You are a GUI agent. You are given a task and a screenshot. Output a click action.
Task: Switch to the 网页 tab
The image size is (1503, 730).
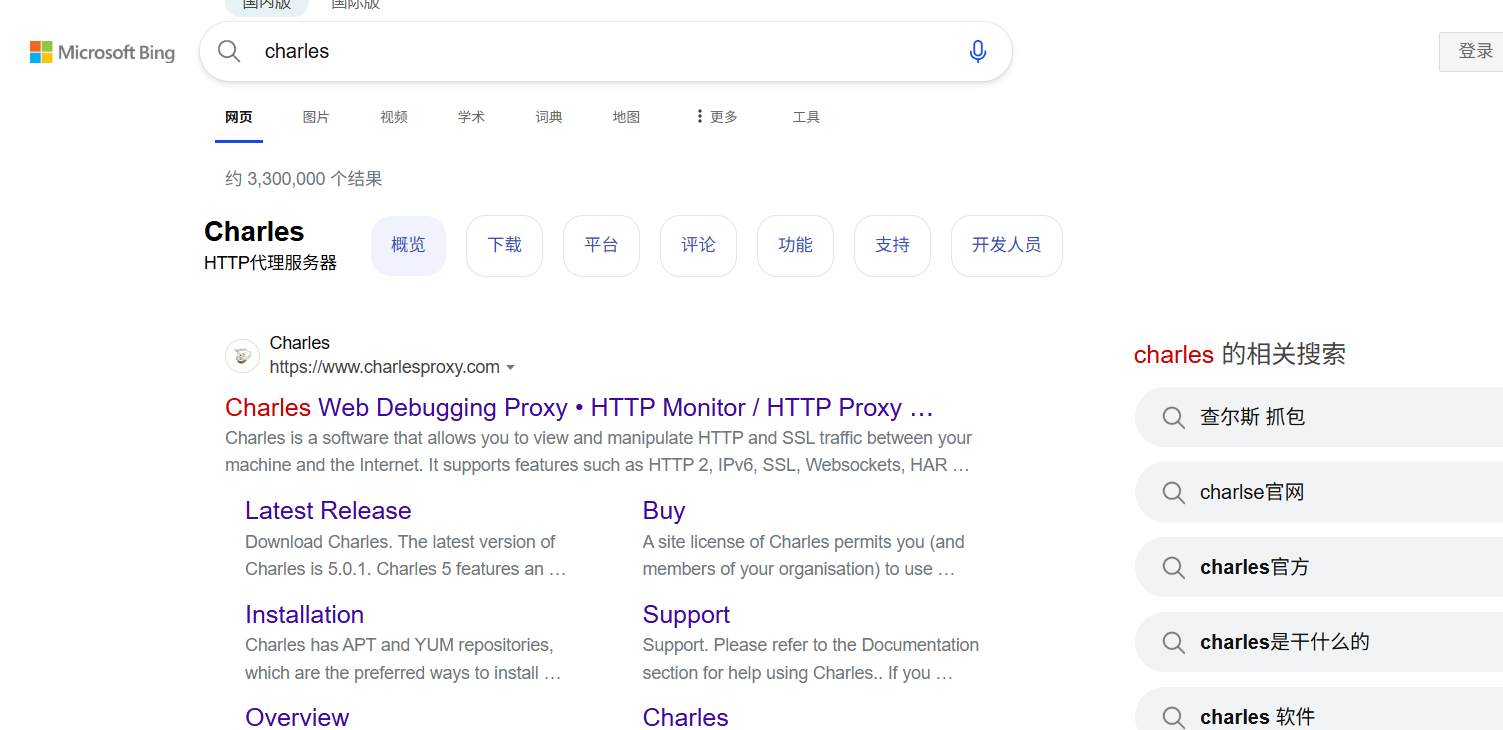239,117
